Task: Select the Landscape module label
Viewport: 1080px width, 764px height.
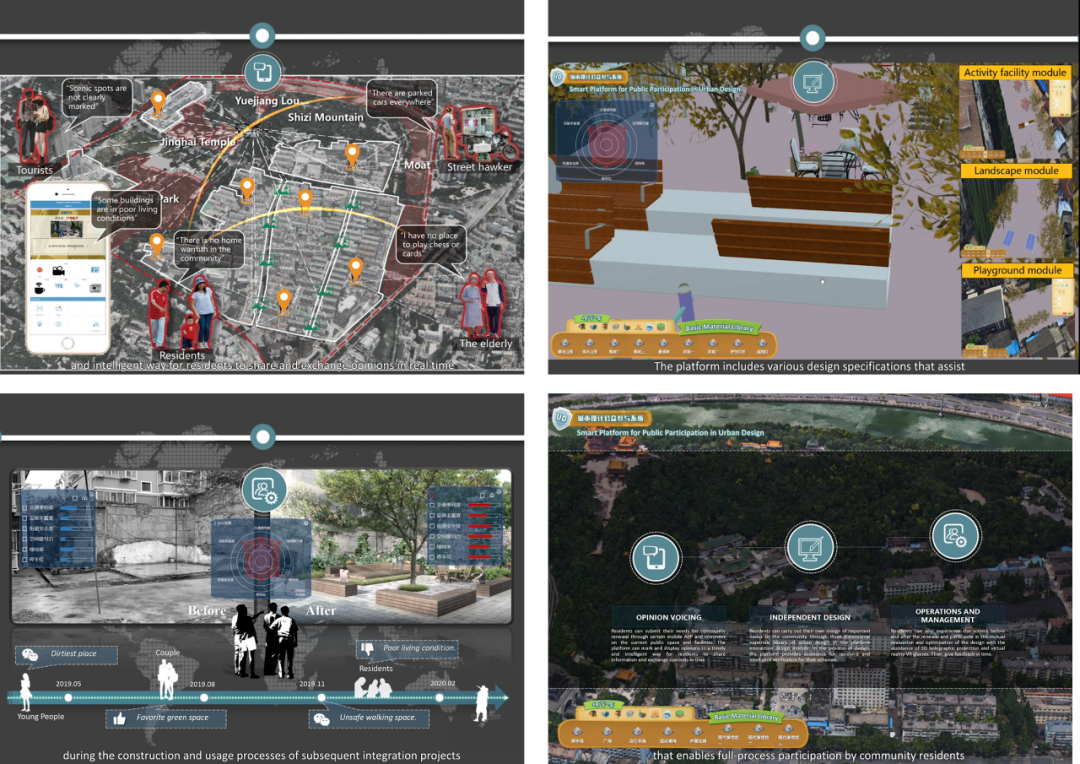Action: click(x=1014, y=171)
